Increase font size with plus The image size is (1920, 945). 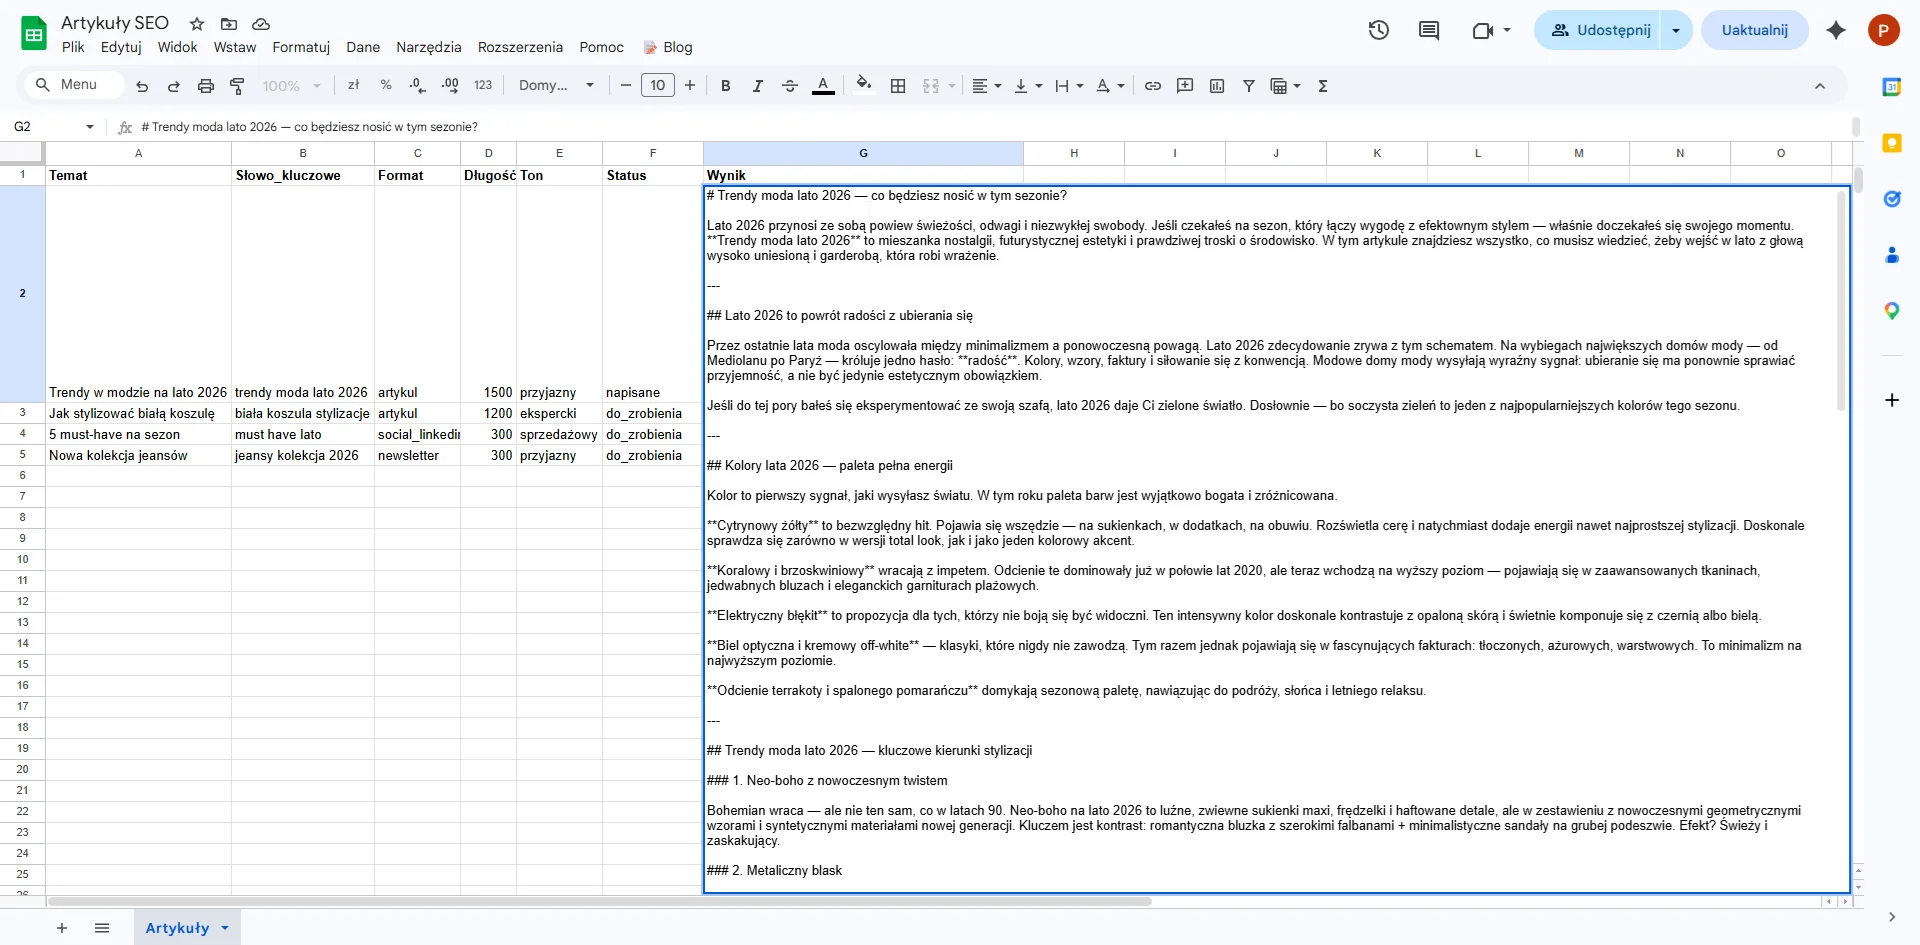click(x=690, y=86)
